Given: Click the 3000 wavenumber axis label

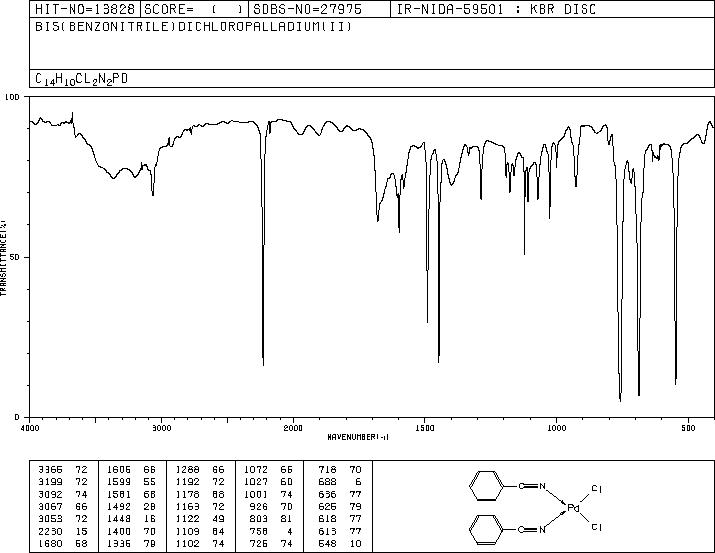Looking at the screenshot, I should pos(161,428).
